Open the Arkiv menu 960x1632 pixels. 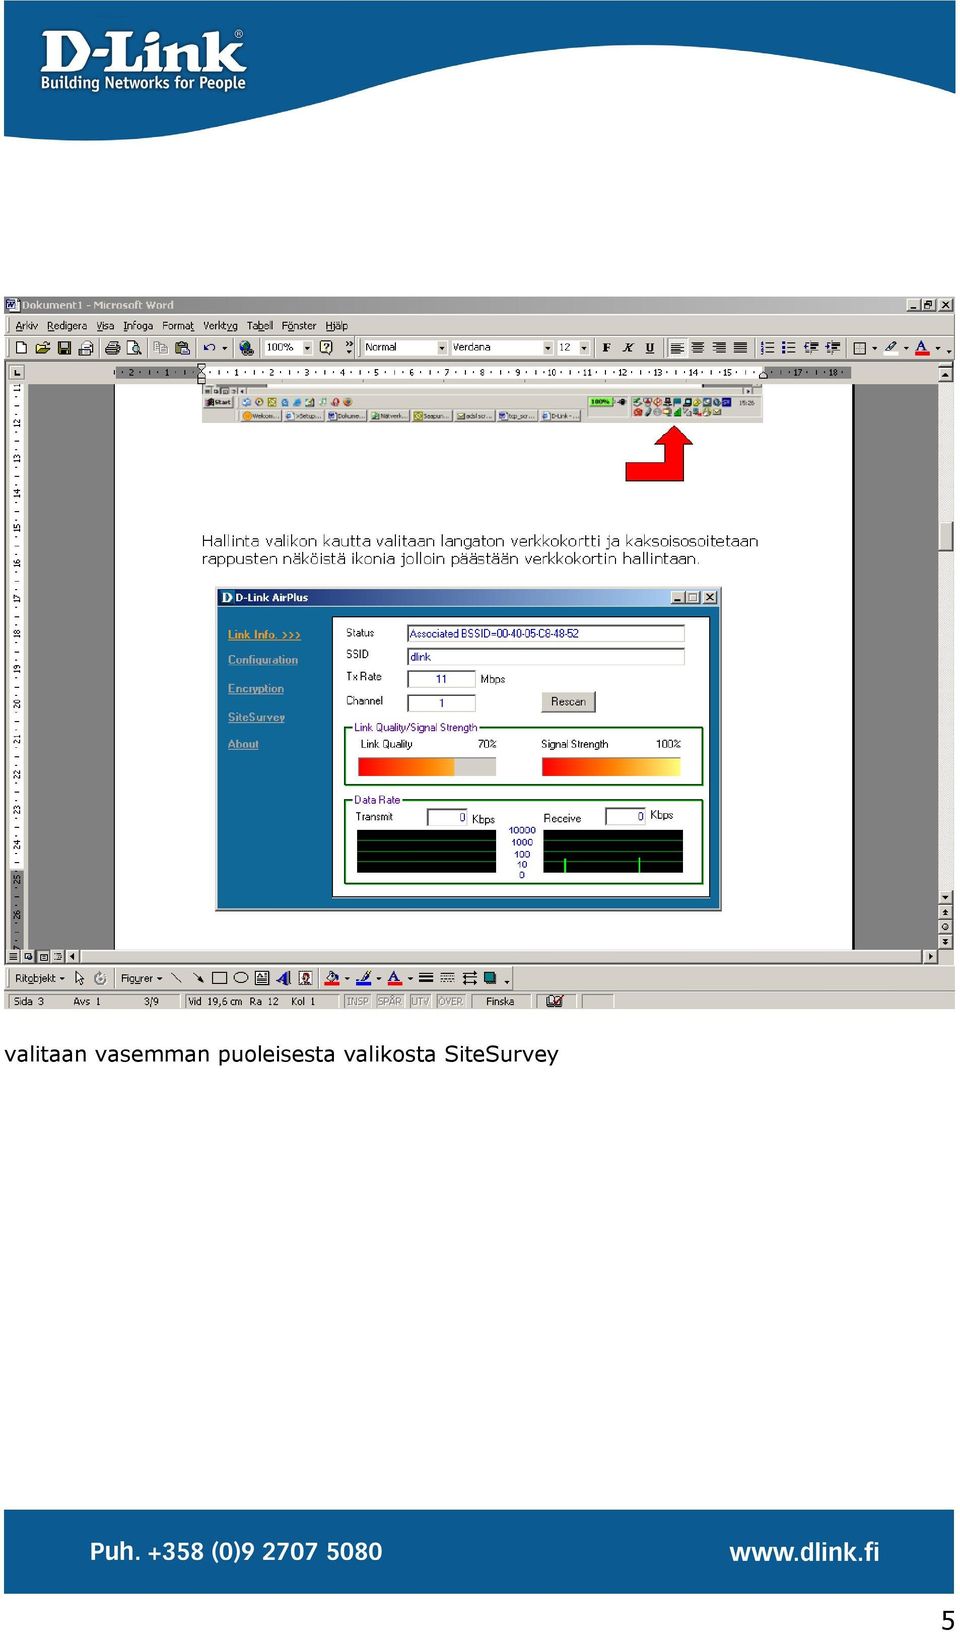pyautogui.click(x=27, y=326)
